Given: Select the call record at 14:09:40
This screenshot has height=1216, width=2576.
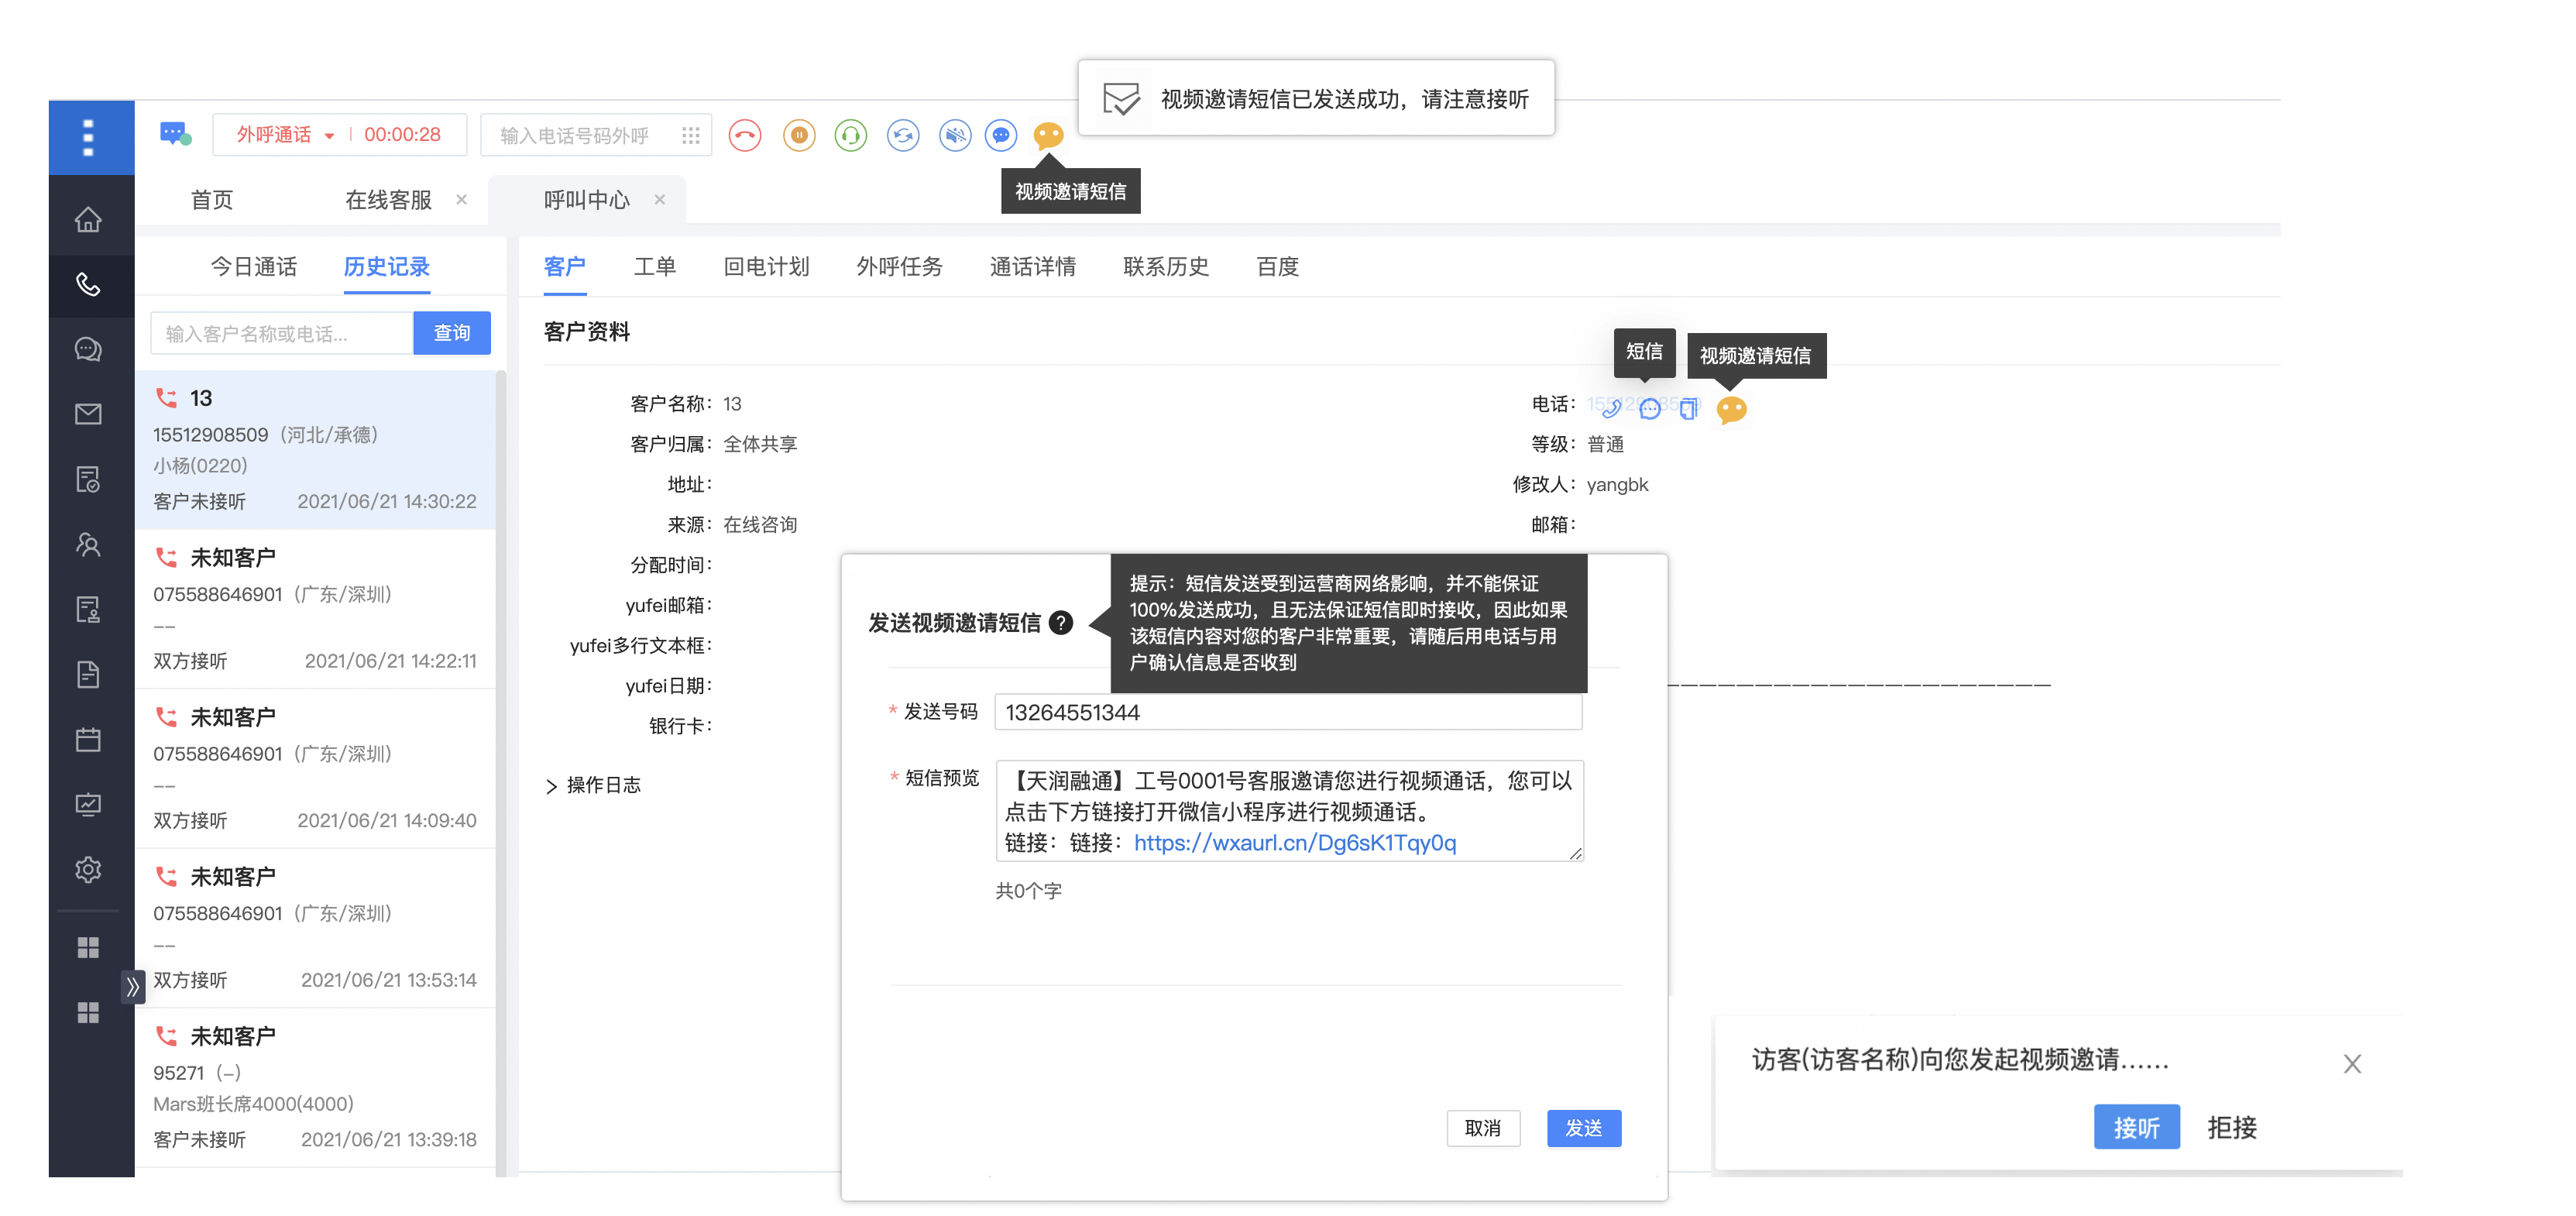Looking at the screenshot, I should 316,768.
